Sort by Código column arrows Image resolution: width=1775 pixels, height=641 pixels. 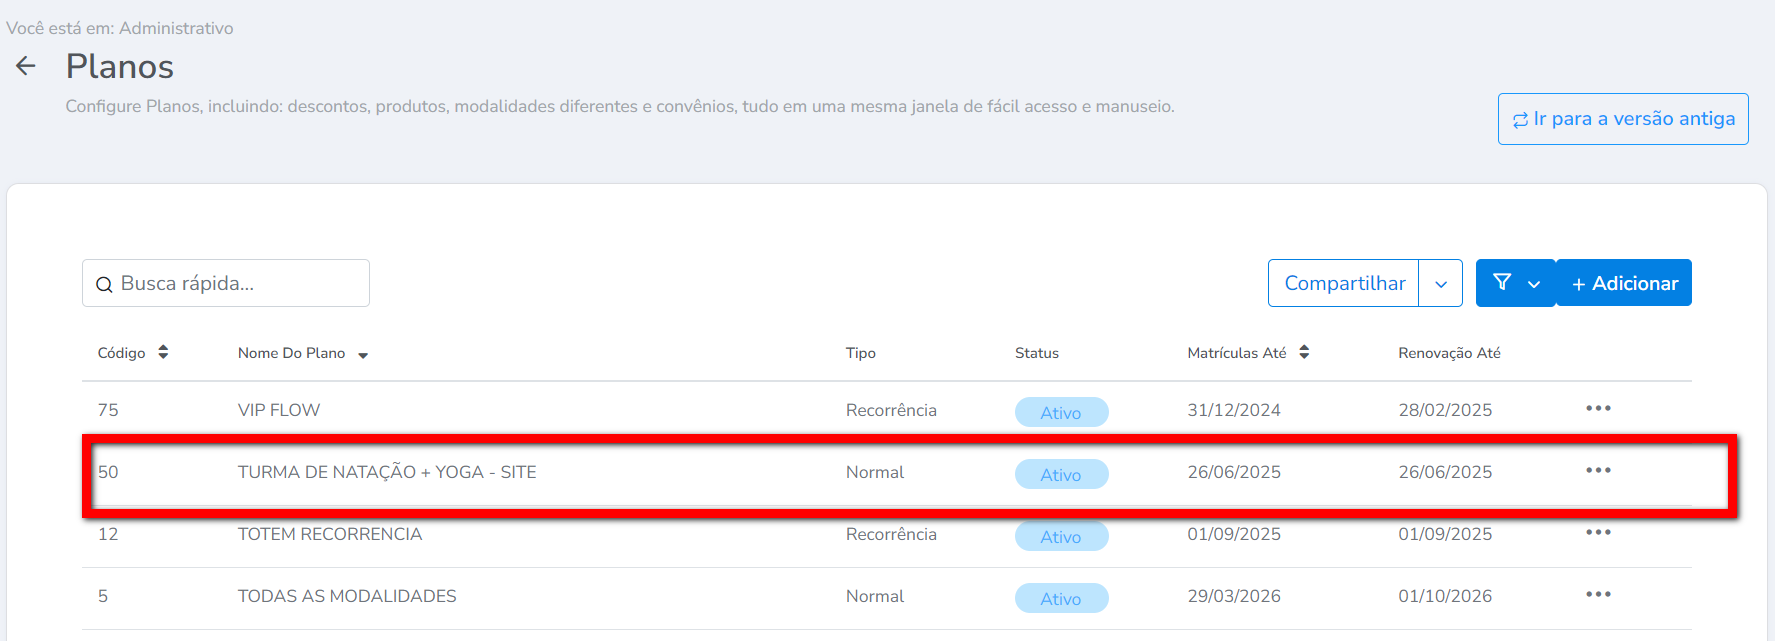tap(163, 352)
